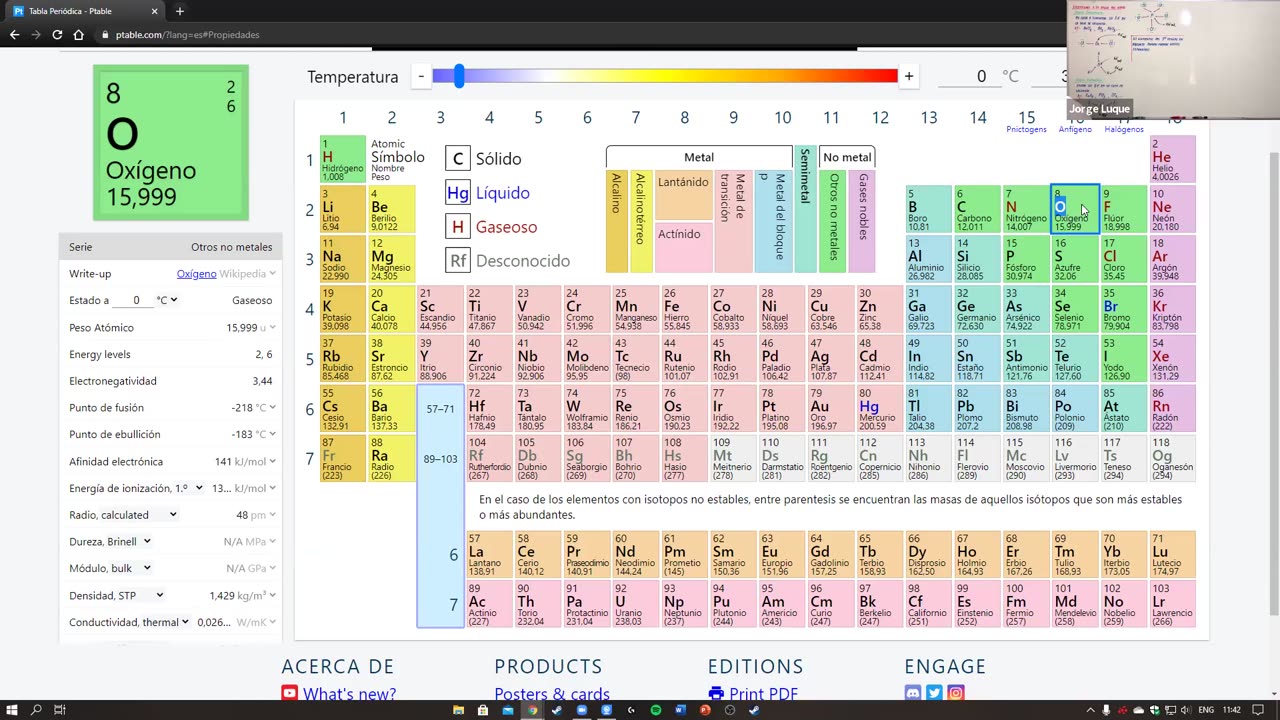The height and width of the screenshot is (720, 1280).
Task: Open Spotify from the taskbar
Action: click(656, 710)
